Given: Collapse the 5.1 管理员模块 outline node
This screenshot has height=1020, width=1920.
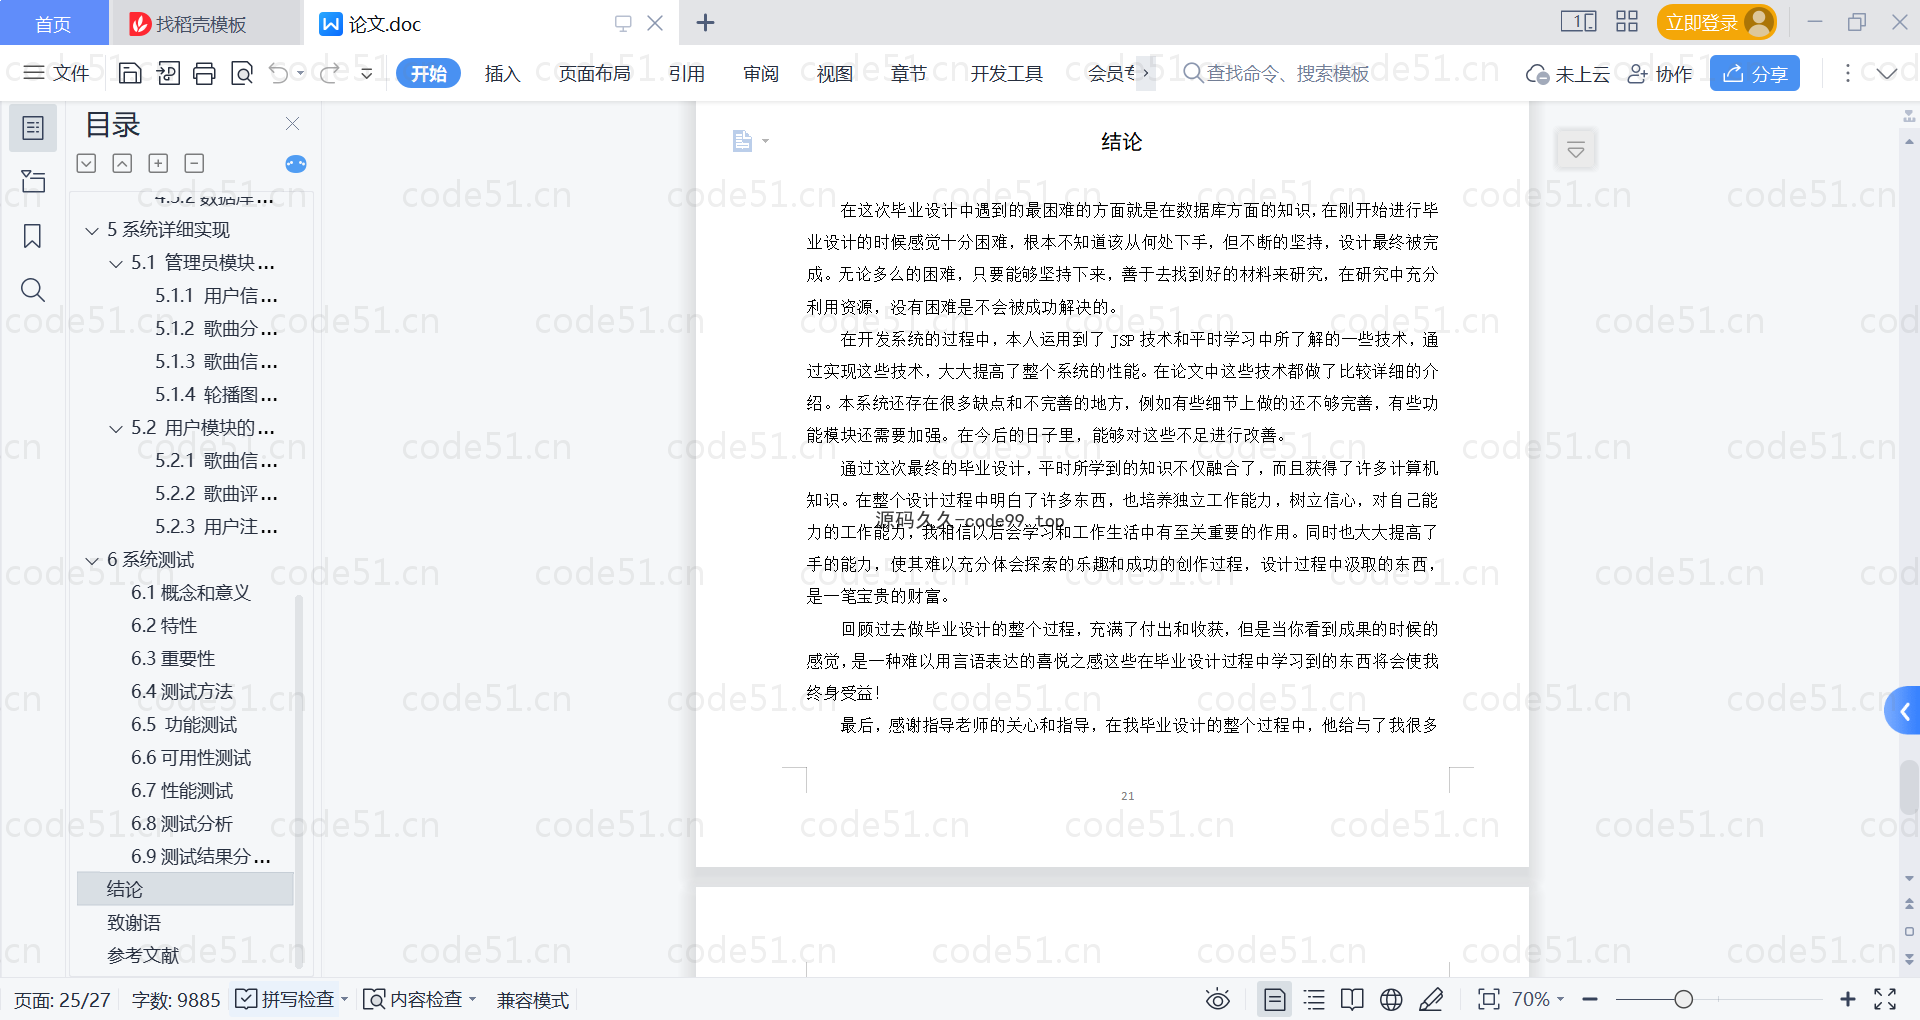Looking at the screenshot, I should click(116, 264).
